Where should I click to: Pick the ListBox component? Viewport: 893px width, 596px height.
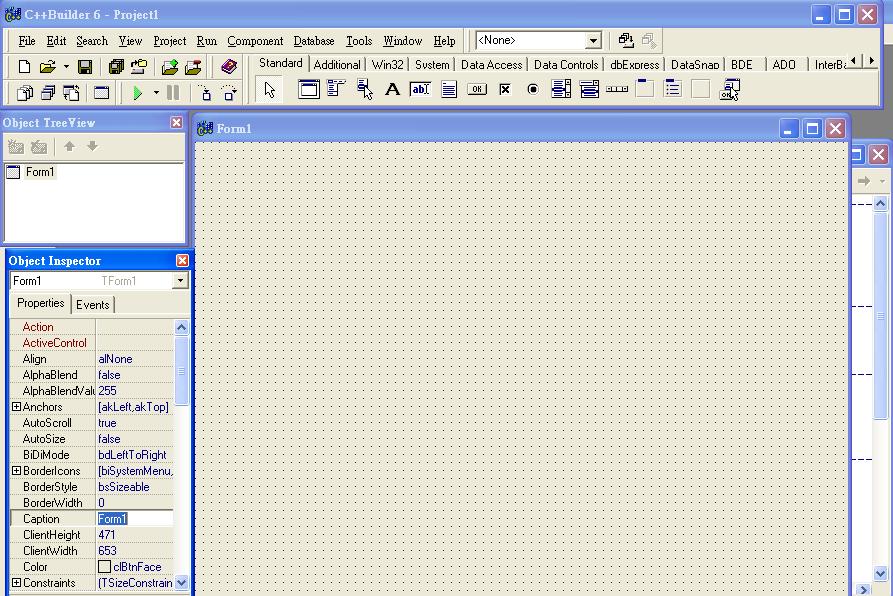click(x=561, y=89)
